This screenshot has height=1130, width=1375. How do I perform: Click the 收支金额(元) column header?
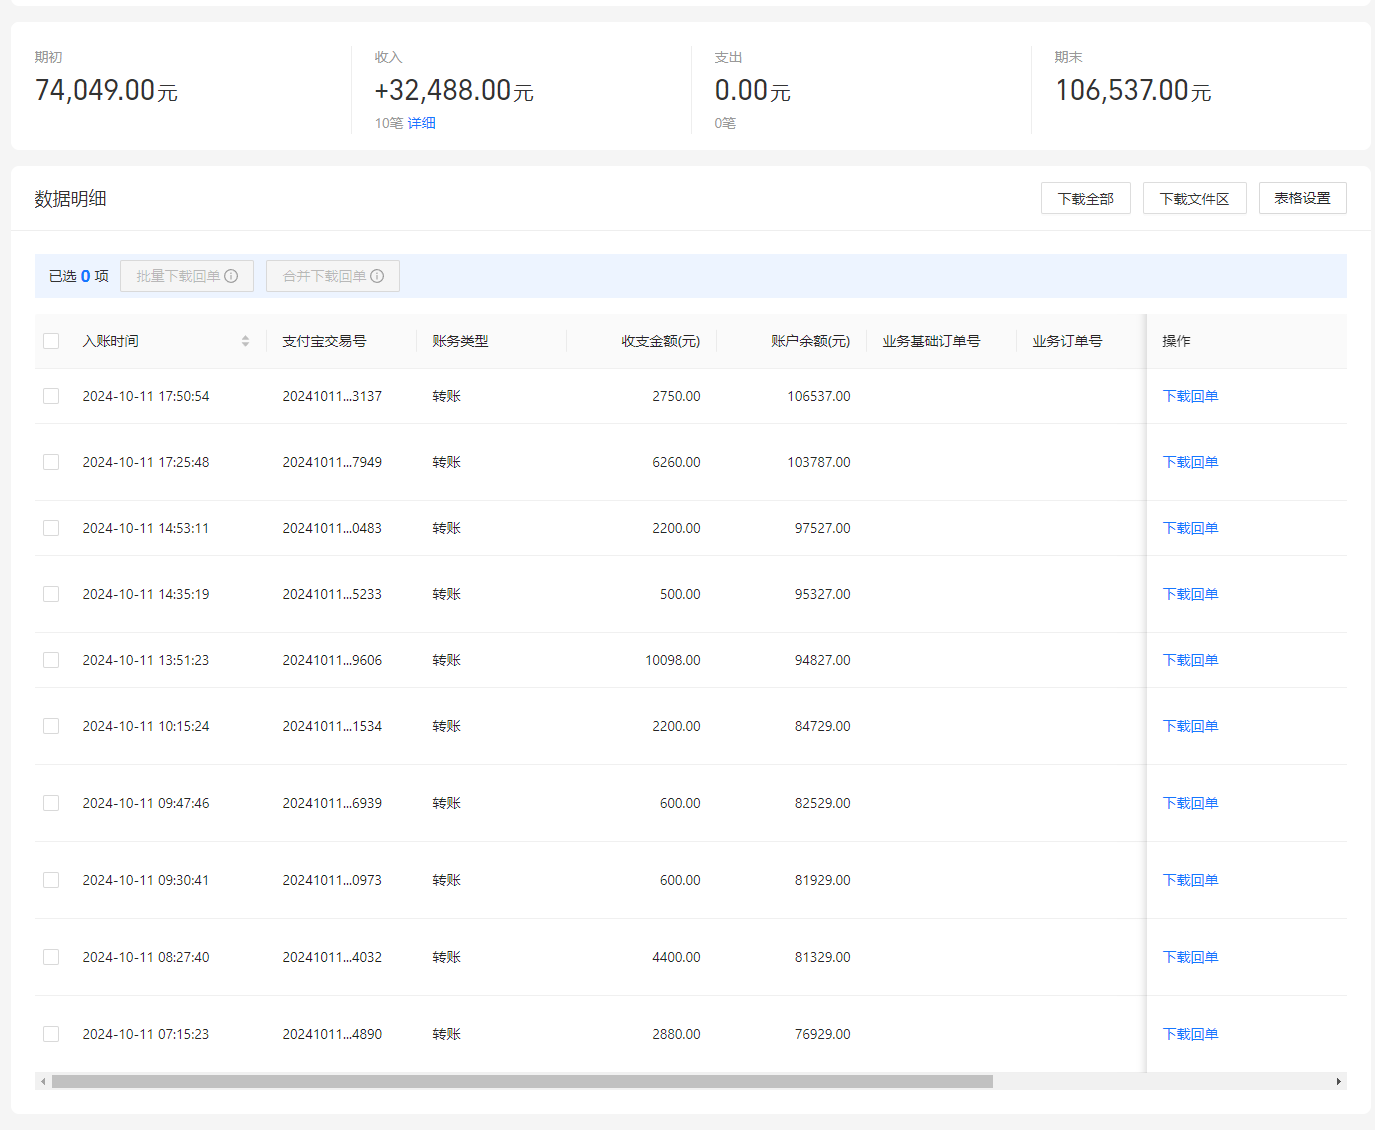(x=661, y=341)
